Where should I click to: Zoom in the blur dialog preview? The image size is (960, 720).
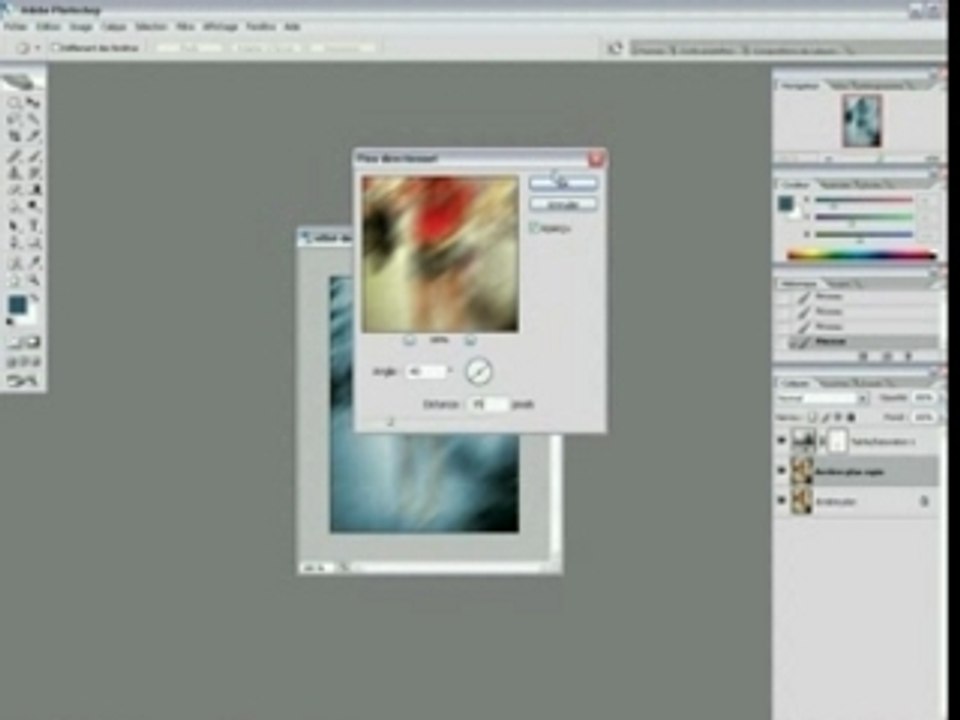coord(470,340)
